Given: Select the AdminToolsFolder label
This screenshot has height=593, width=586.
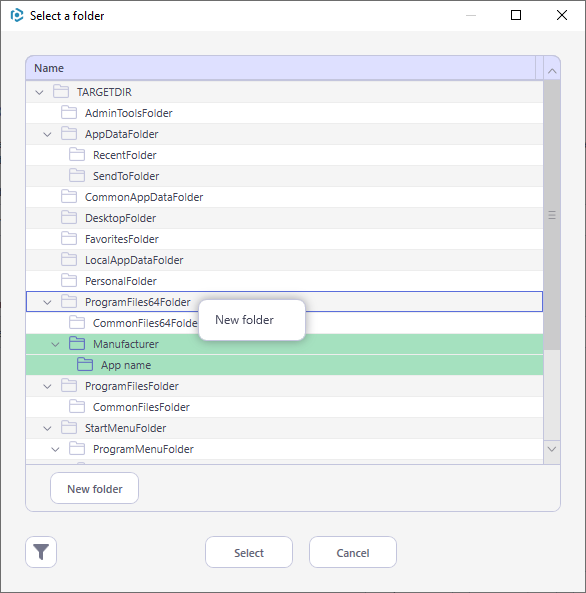Looking at the screenshot, I should [x=129, y=113].
